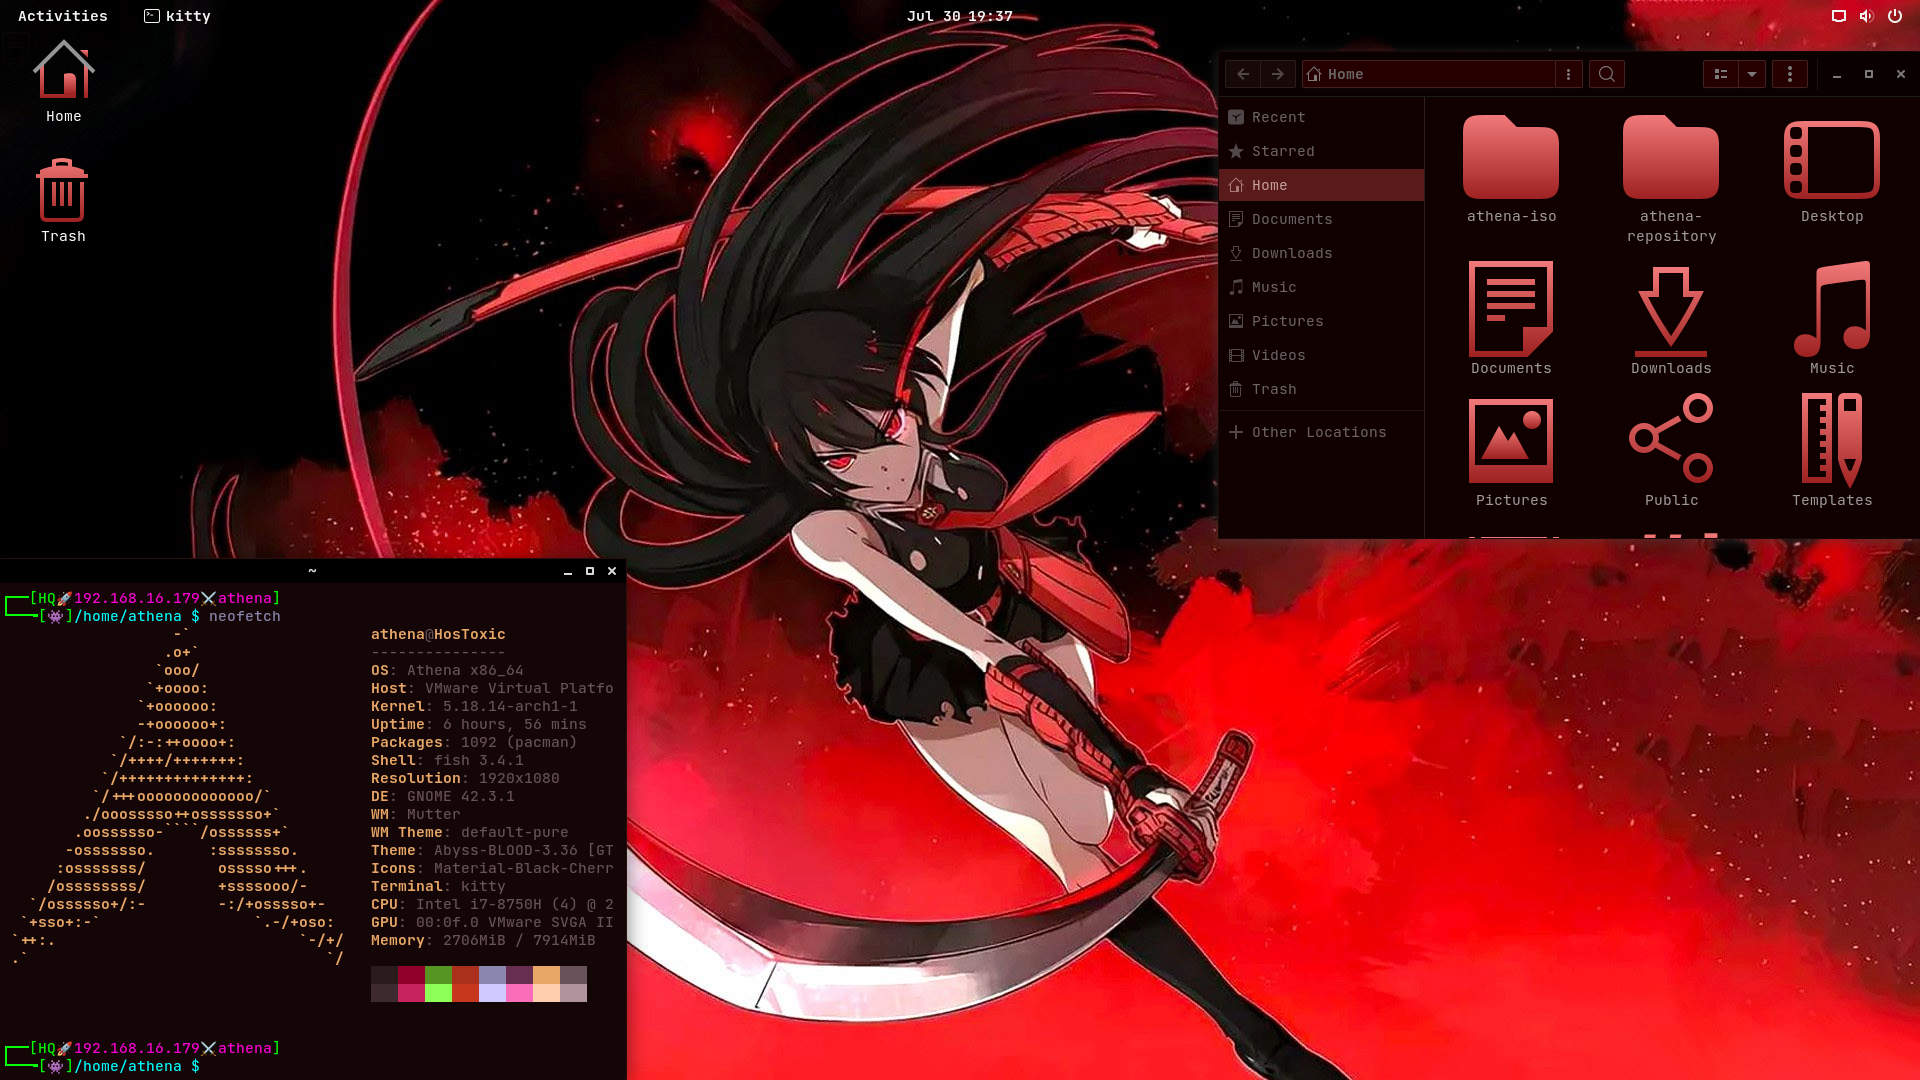Open the athena-iso folder
1920x1080 pixels.
coord(1511,160)
